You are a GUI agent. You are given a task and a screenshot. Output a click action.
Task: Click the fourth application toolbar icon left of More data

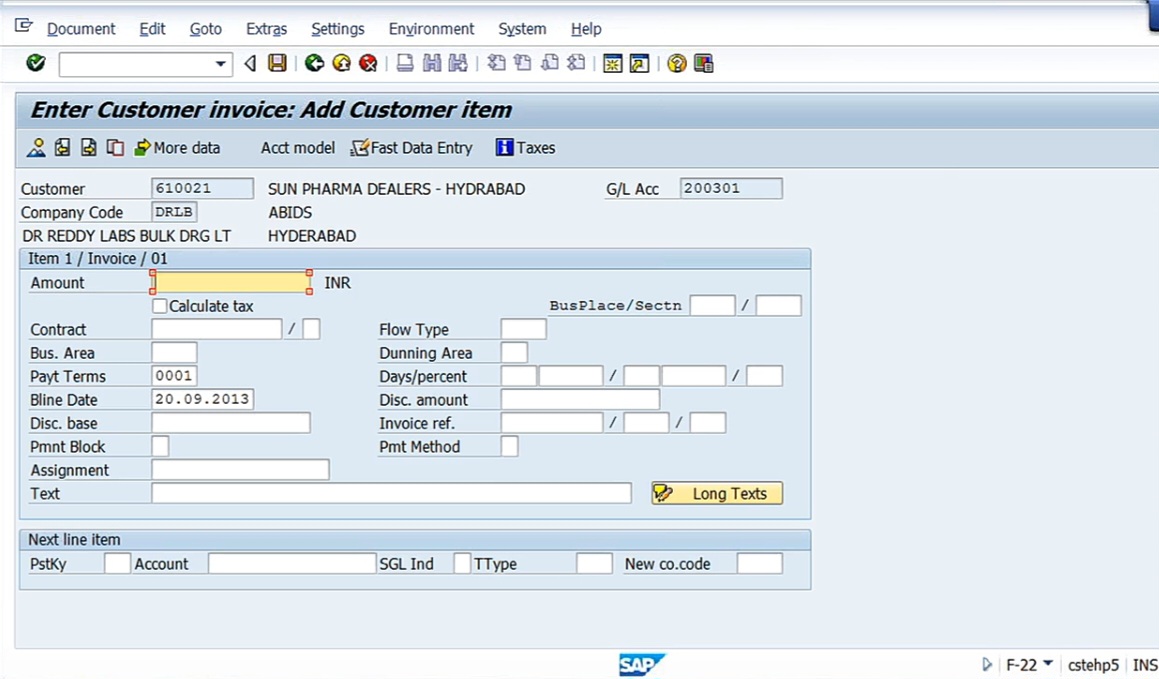[x=115, y=148]
